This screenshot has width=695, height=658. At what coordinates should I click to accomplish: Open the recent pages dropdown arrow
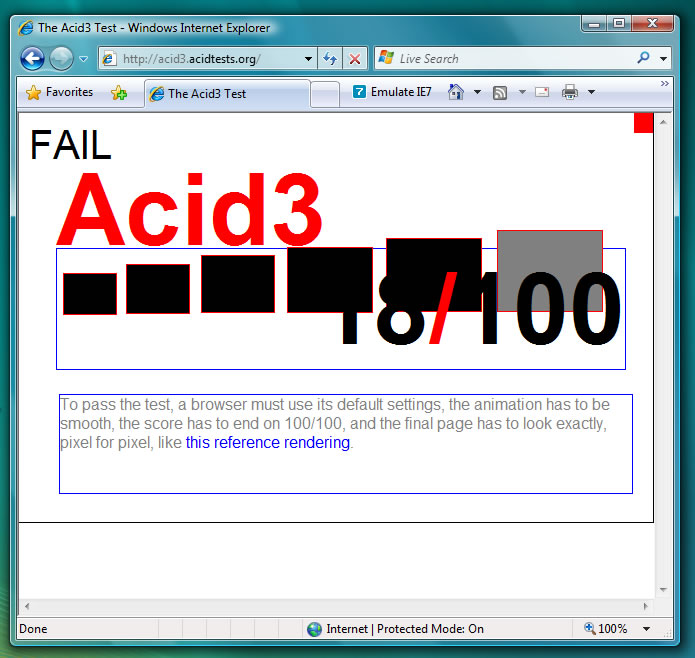84,59
